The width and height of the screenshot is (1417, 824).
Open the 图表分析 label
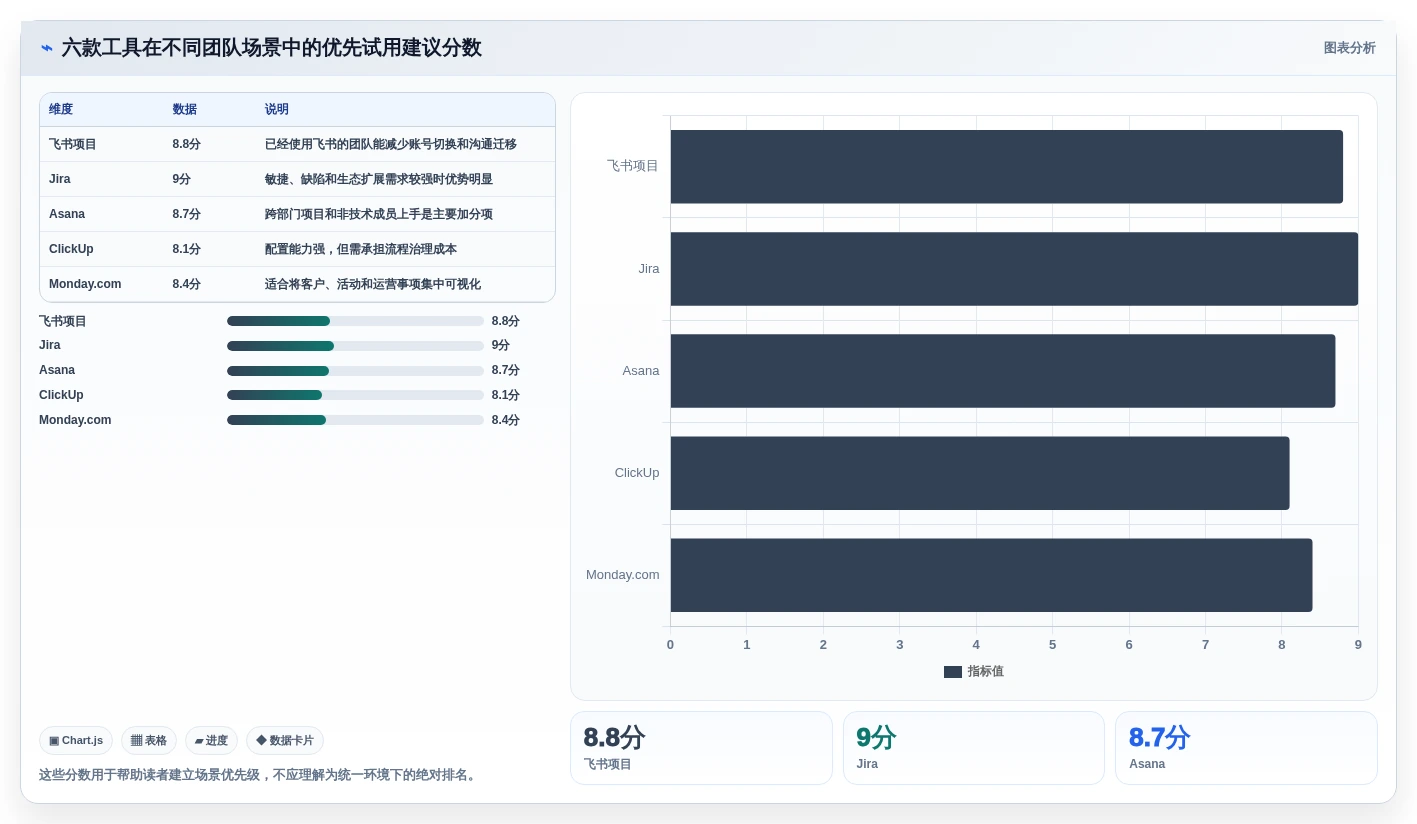pos(1349,48)
